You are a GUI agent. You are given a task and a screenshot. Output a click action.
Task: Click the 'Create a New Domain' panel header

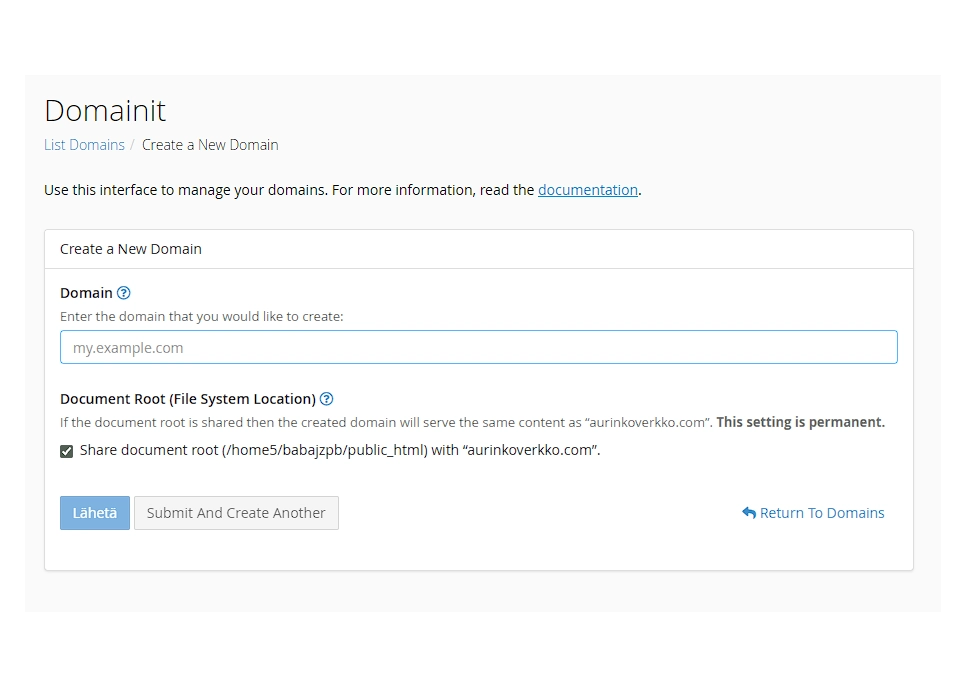[131, 249]
